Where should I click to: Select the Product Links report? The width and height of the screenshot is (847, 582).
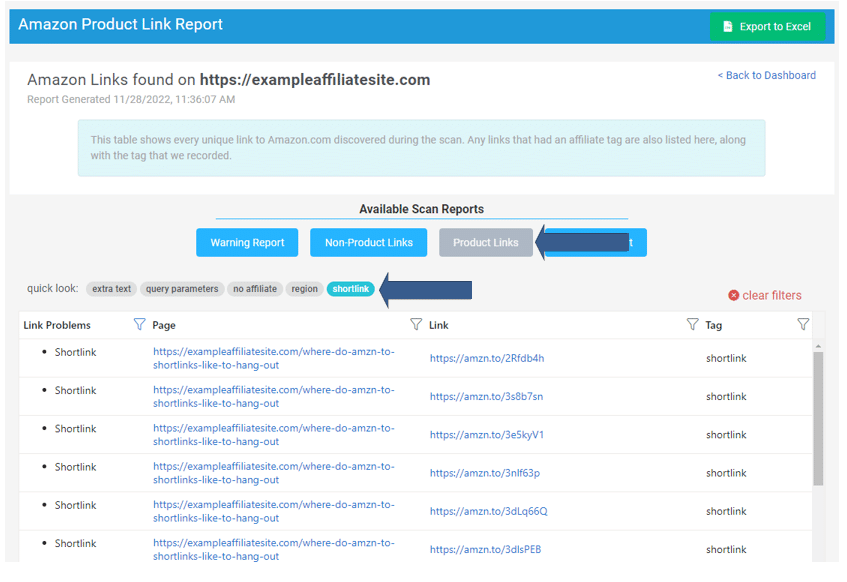486,243
